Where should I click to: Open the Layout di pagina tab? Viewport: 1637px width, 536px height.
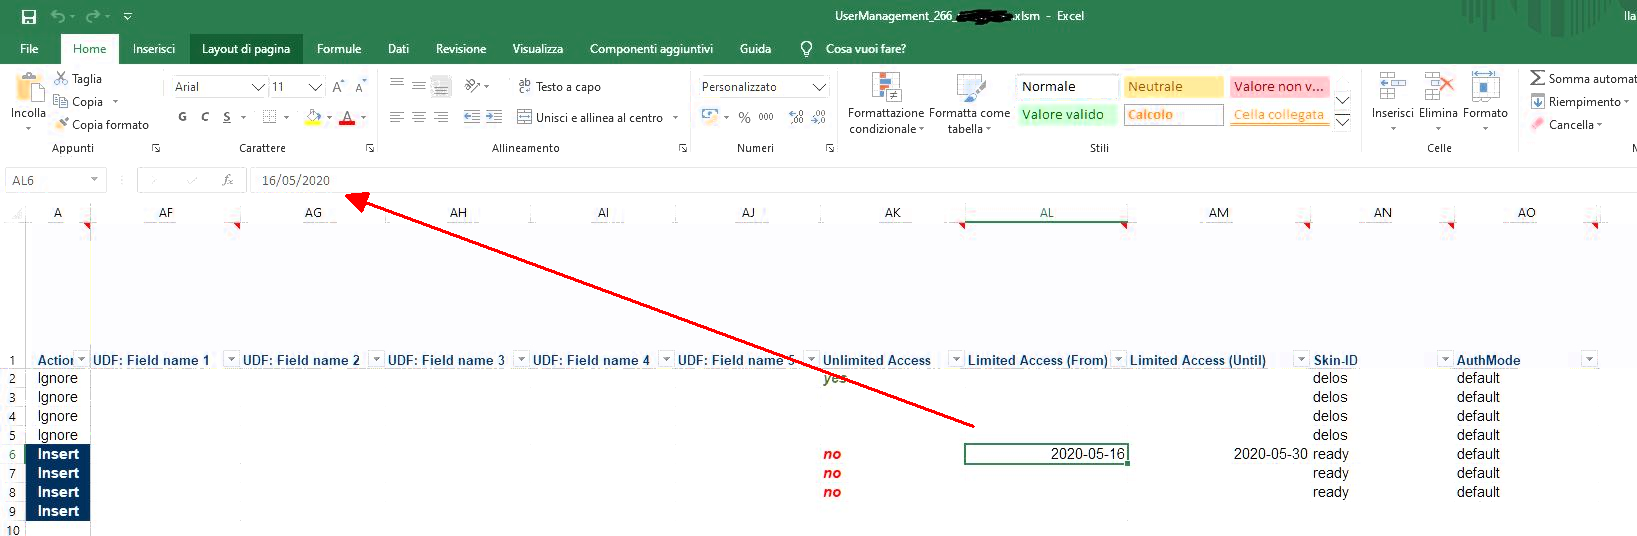tap(245, 49)
